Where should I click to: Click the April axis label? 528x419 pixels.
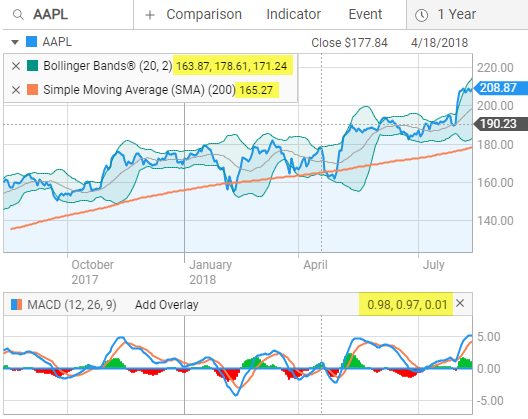coord(316,265)
